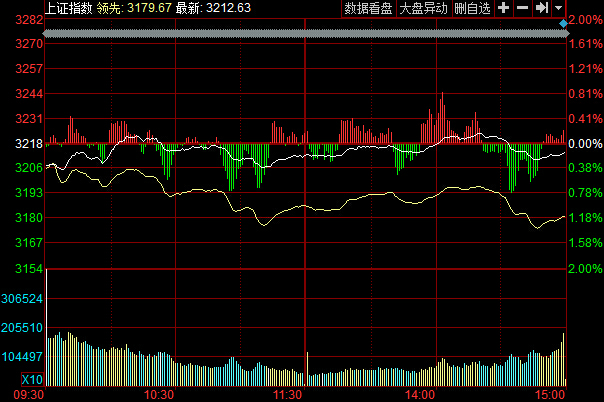Click the minus zoom-out icon
Screen dimensions: 604x402
coord(522,8)
